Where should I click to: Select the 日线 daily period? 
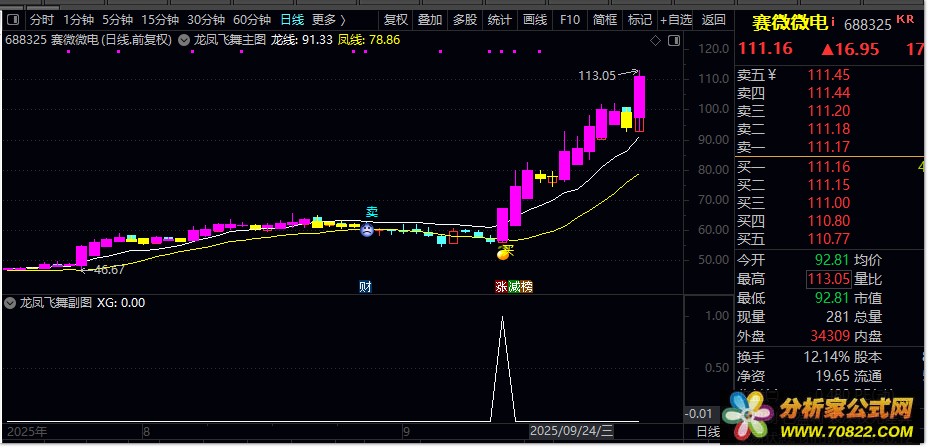292,20
